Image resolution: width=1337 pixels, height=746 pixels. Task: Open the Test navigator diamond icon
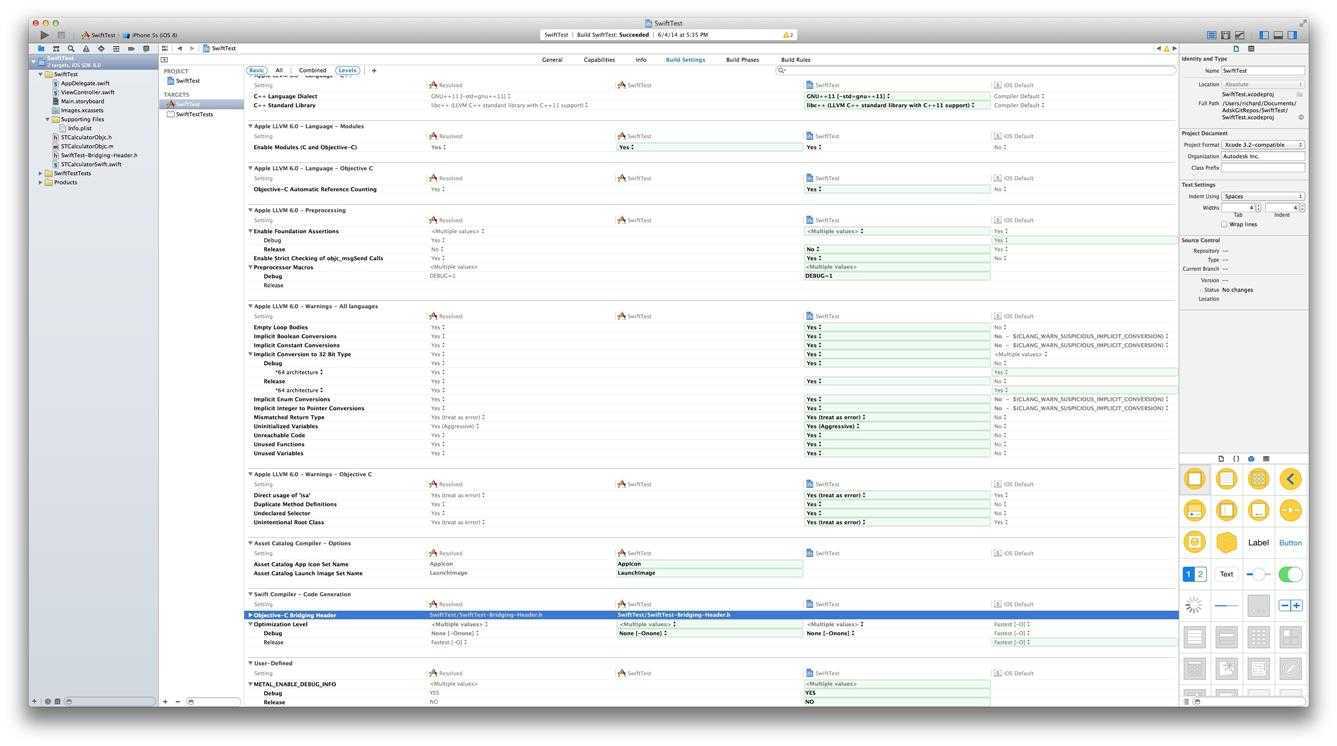[x=101, y=48]
